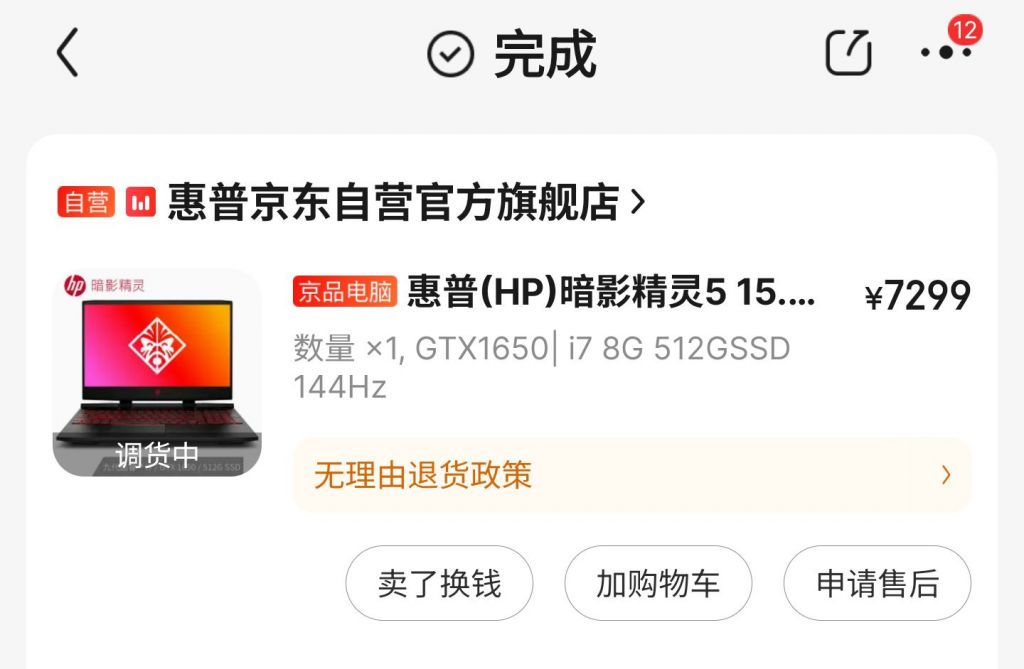Viewport: 1024px width, 669px height.
Task: Open the 惠普京东自营官方旗舰店 store link
Action: pos(393,202)
